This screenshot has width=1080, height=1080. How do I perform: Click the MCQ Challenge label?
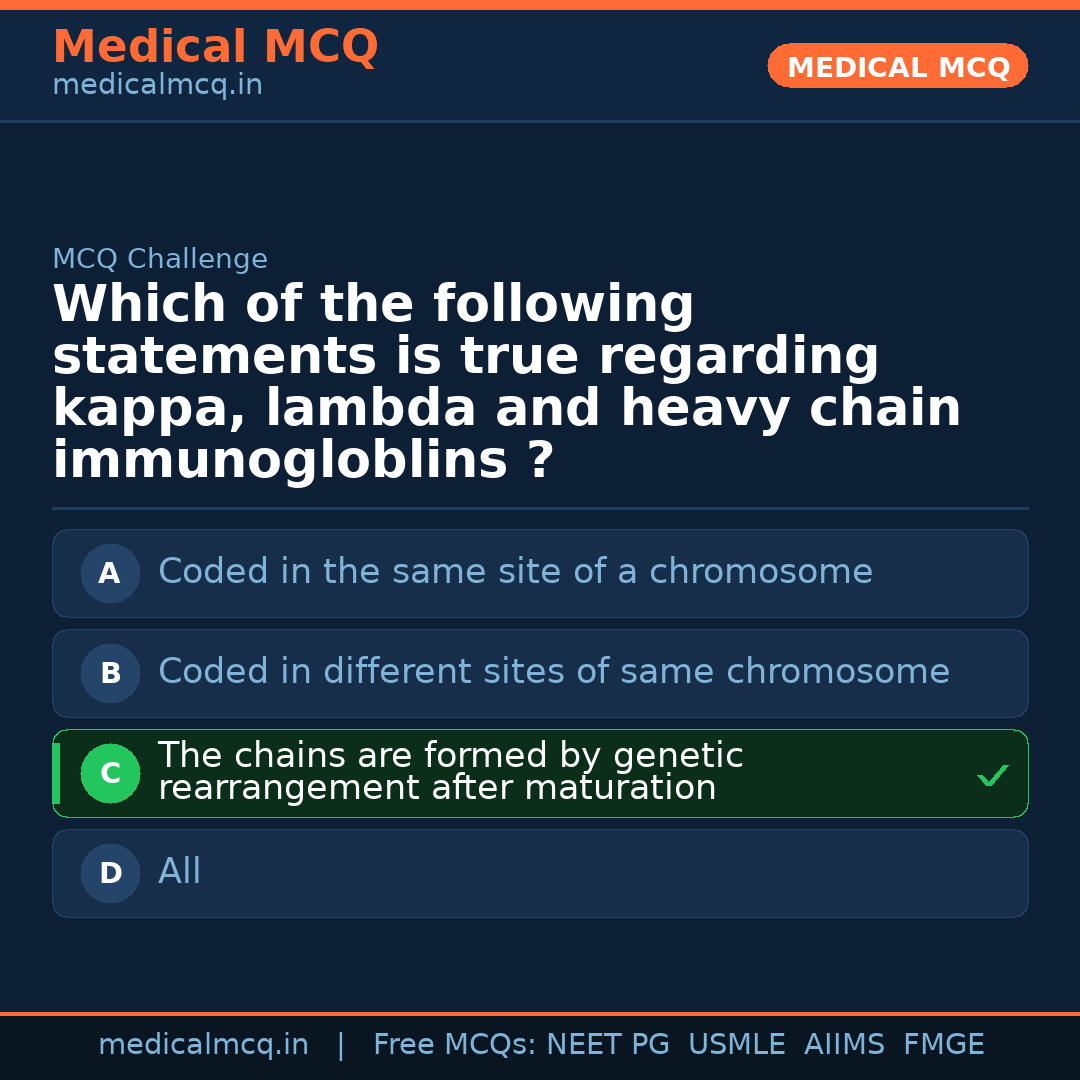[160, 259]
